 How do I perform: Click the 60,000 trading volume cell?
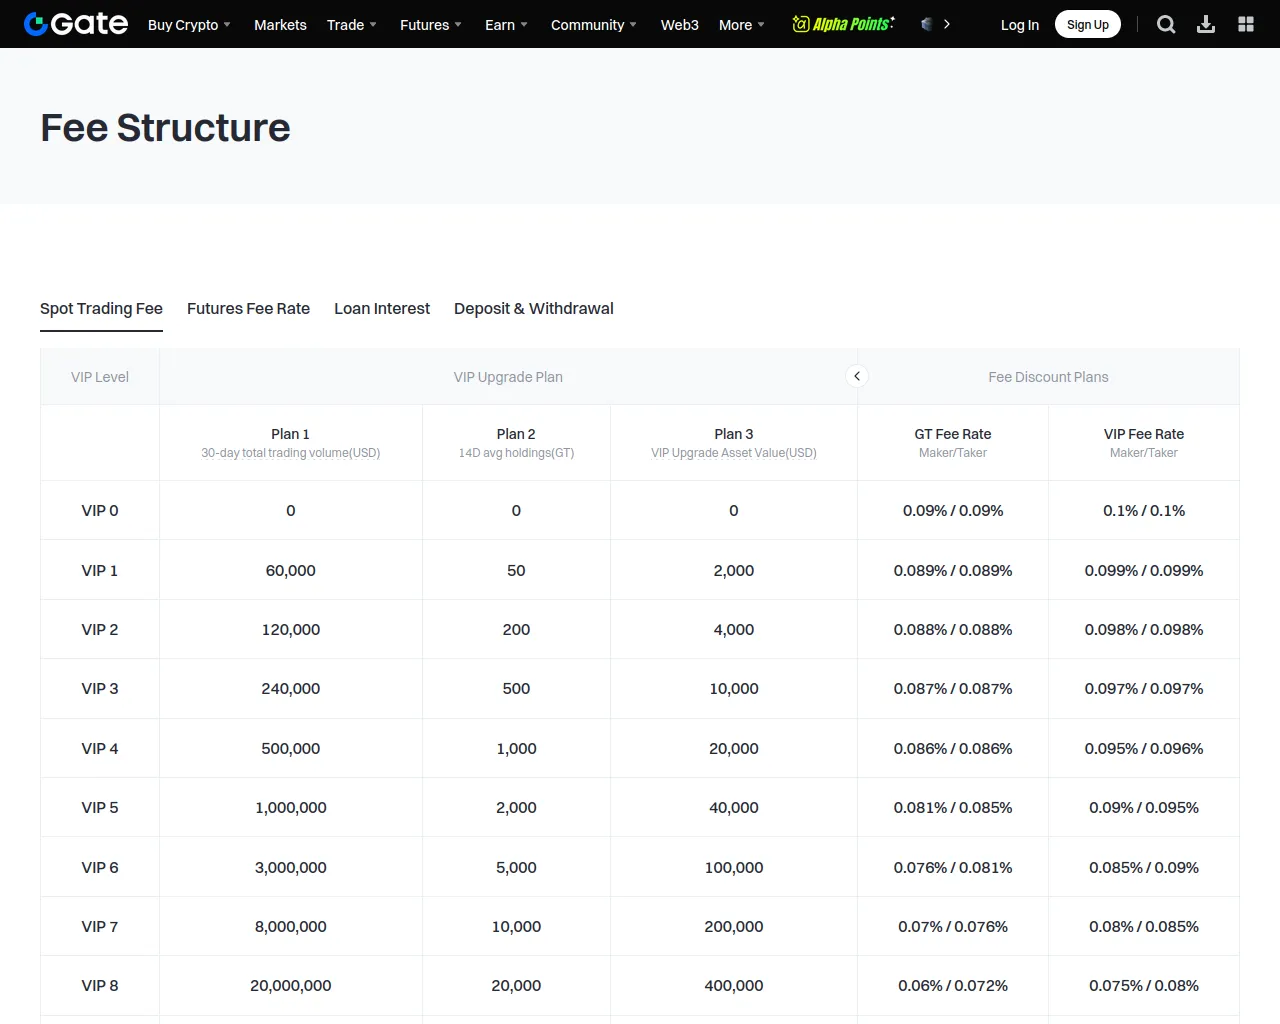click(x=291, y=571)
